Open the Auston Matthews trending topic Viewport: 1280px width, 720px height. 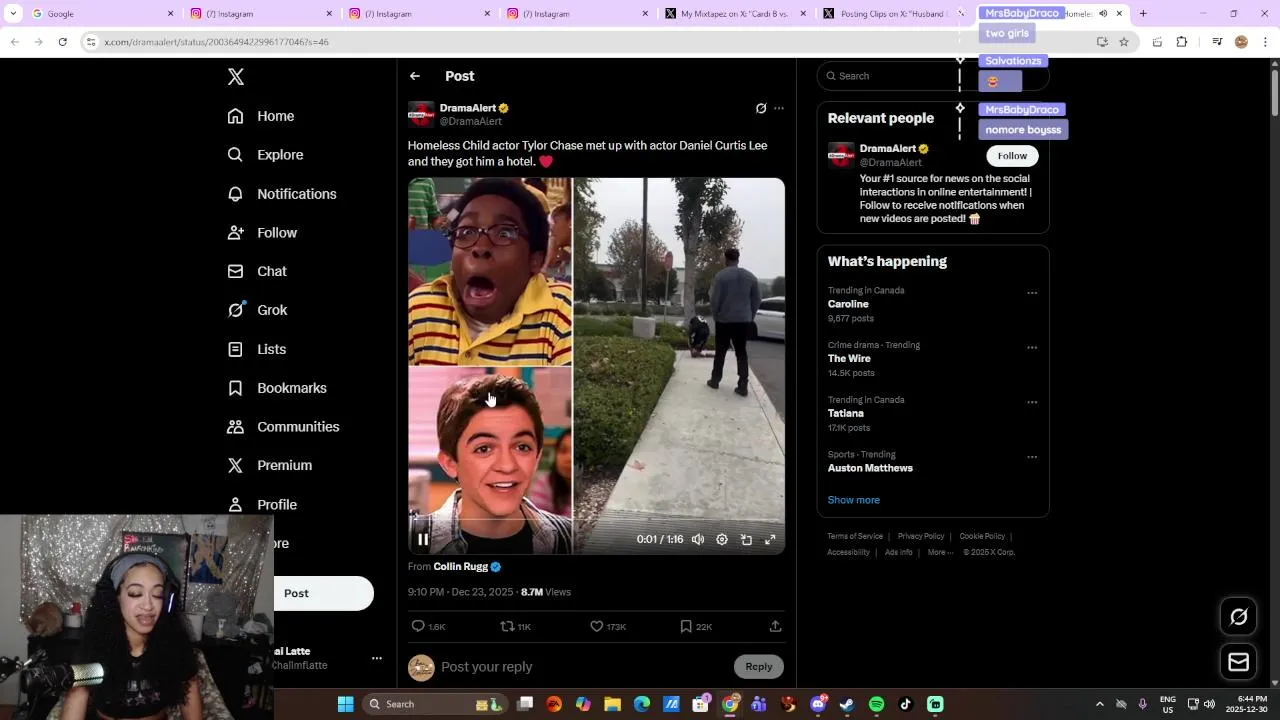point(870,468)
